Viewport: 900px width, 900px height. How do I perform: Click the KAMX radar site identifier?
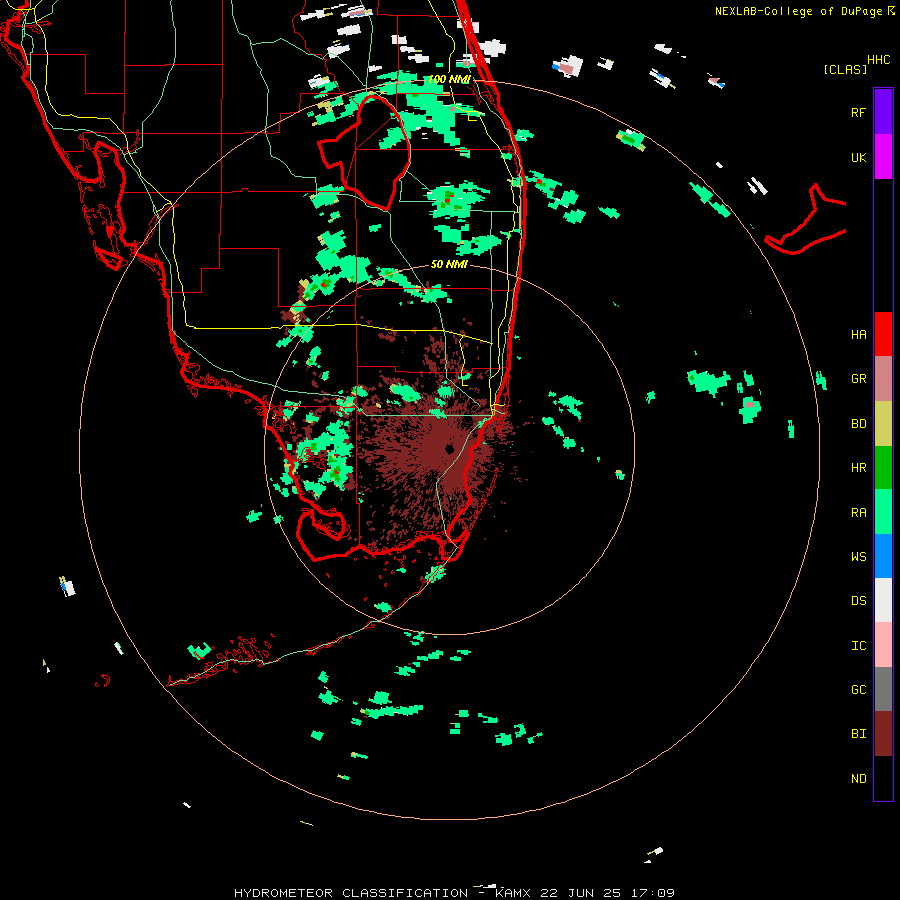tap(513, 893)
